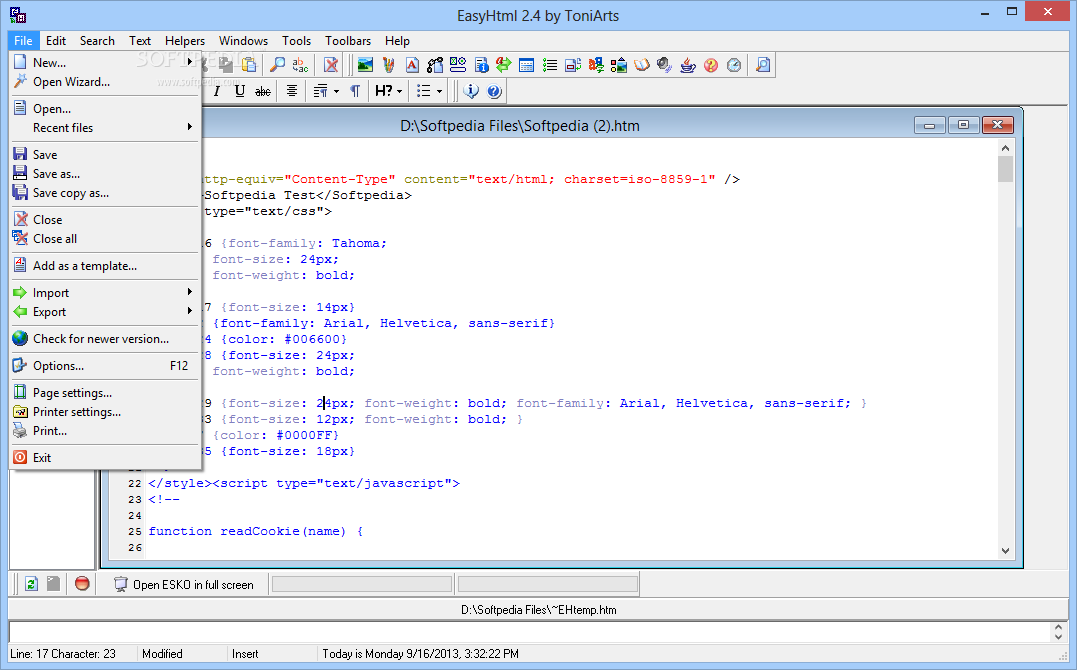Insert a hyperlink with the link icon
This screenshot has height=670, width=1077.
tap(435, 65)
